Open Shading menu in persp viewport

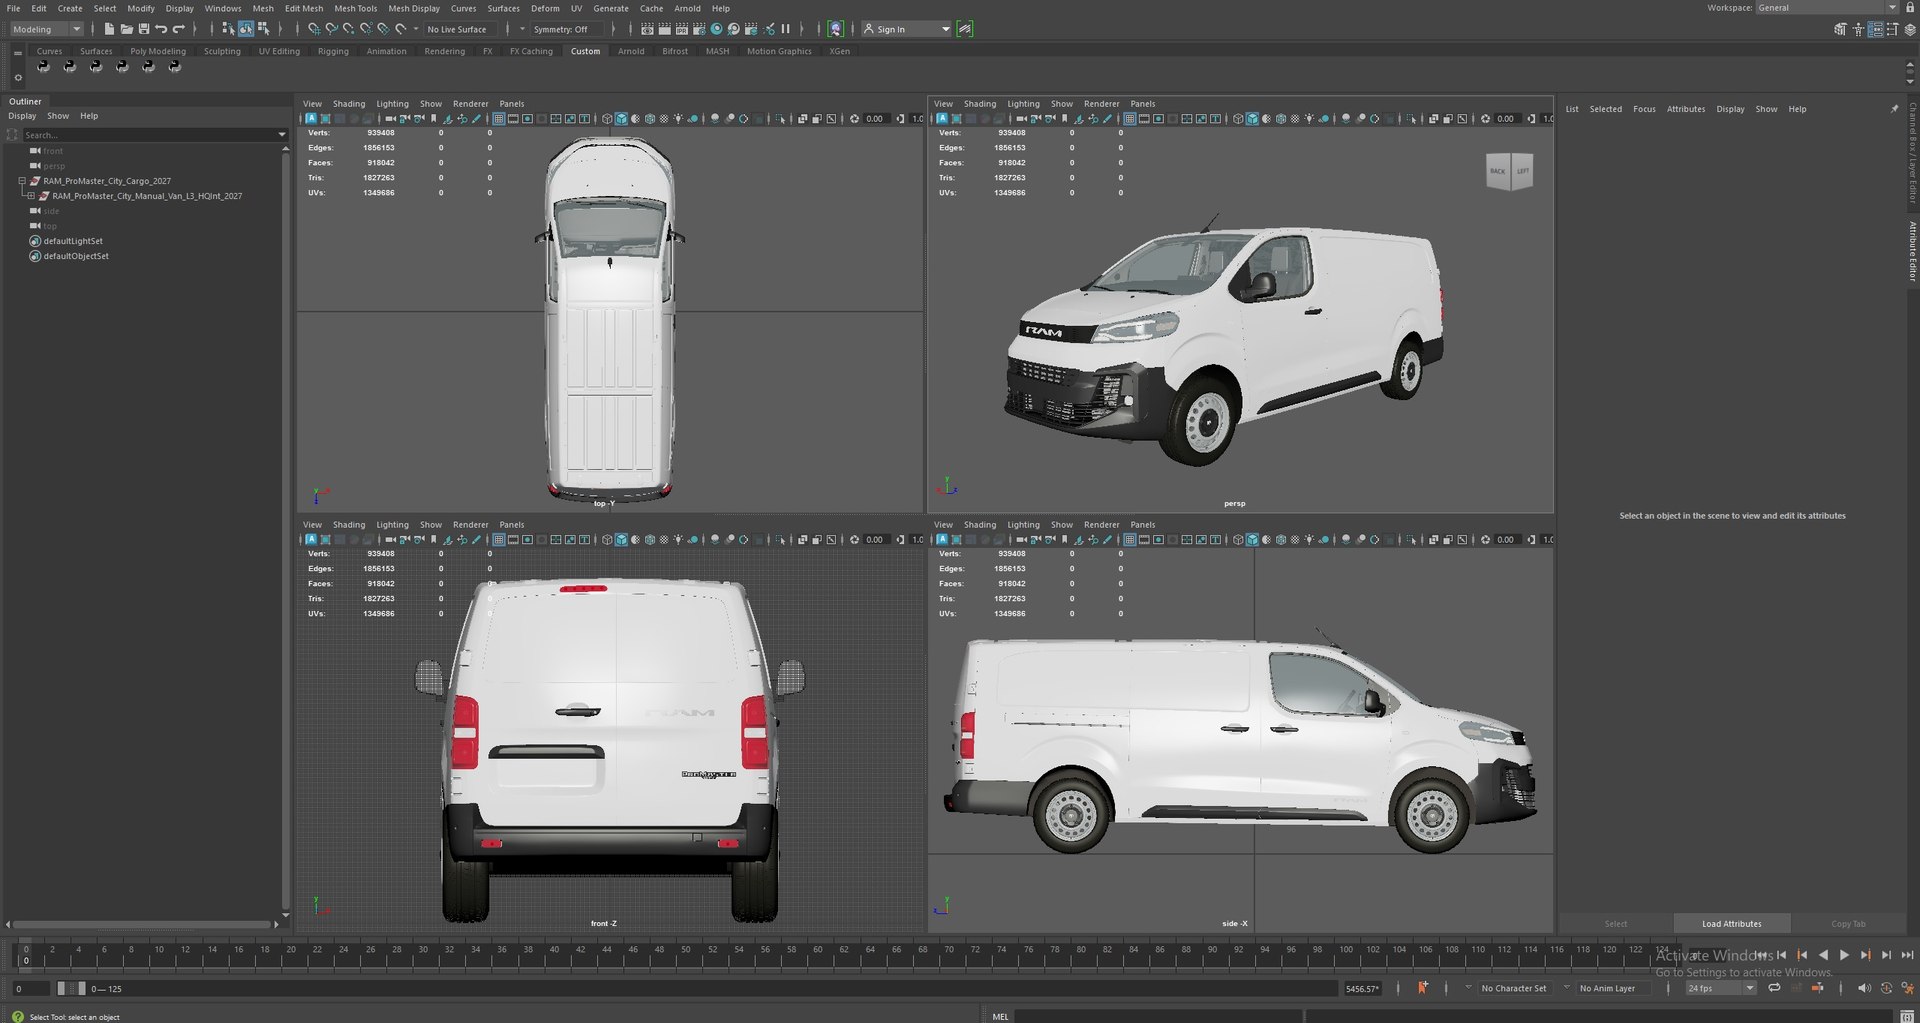point(979,104)
